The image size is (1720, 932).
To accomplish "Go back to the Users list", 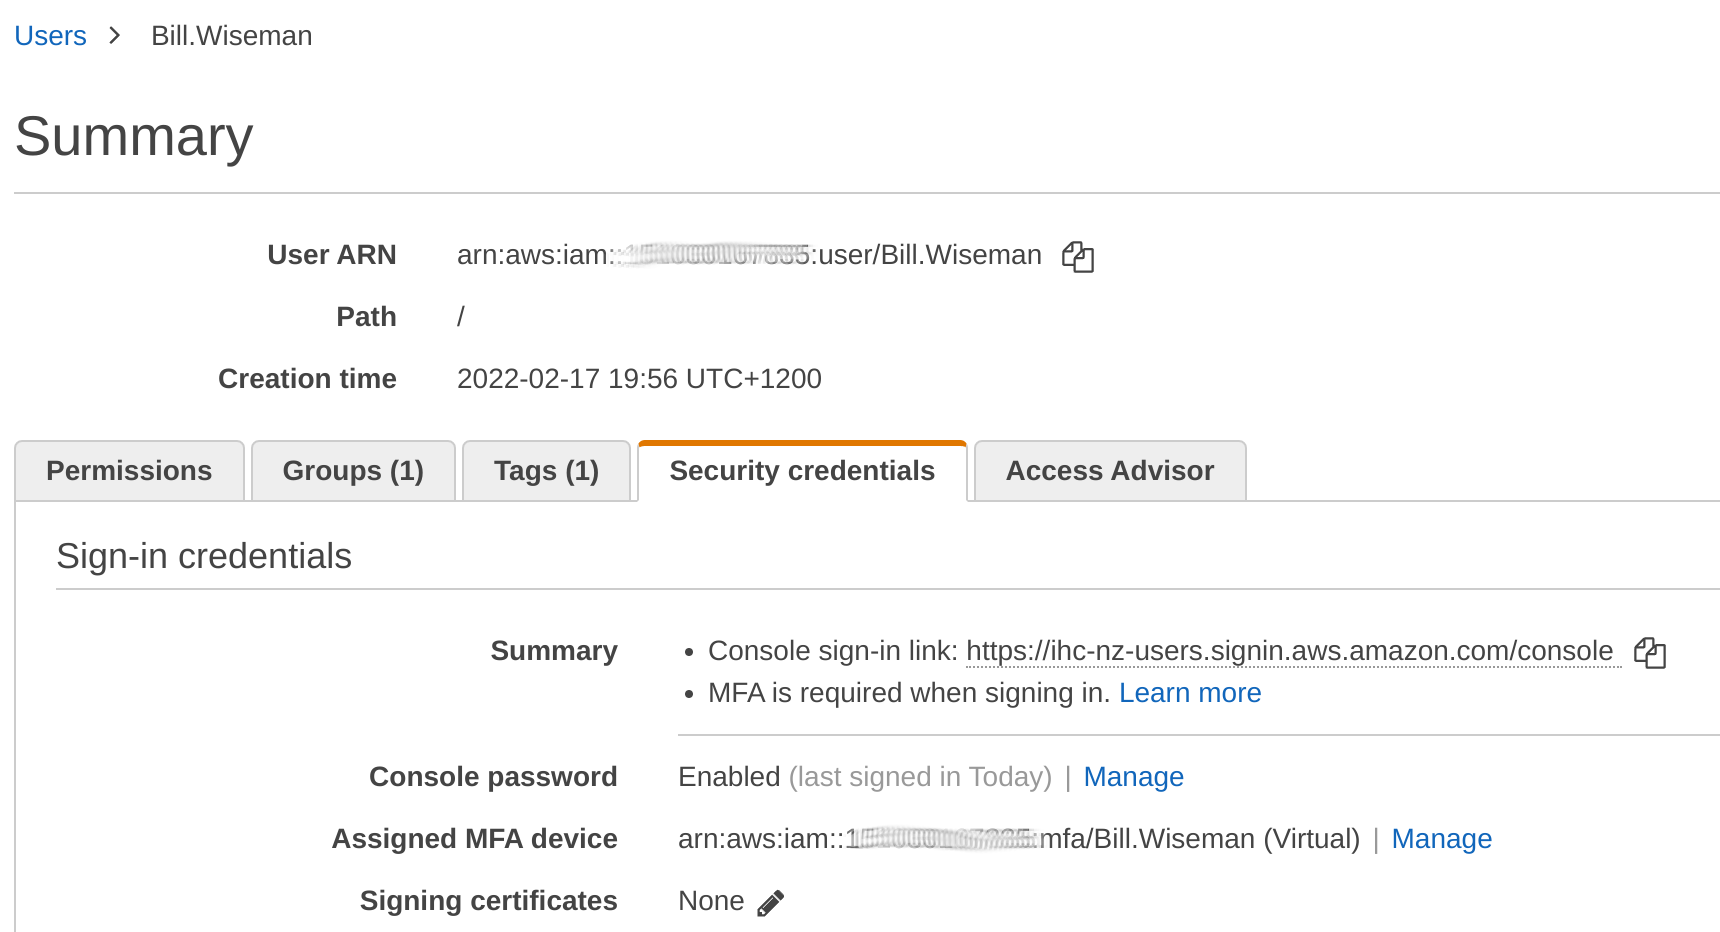I will pos(50,36).
